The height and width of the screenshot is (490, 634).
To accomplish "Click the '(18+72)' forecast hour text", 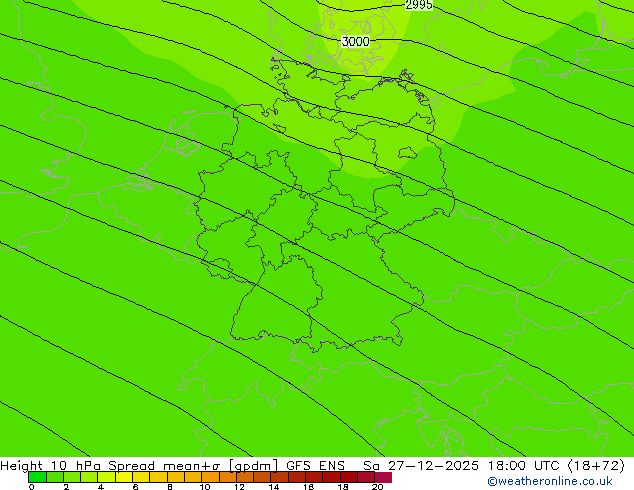I will coord(597,466).
